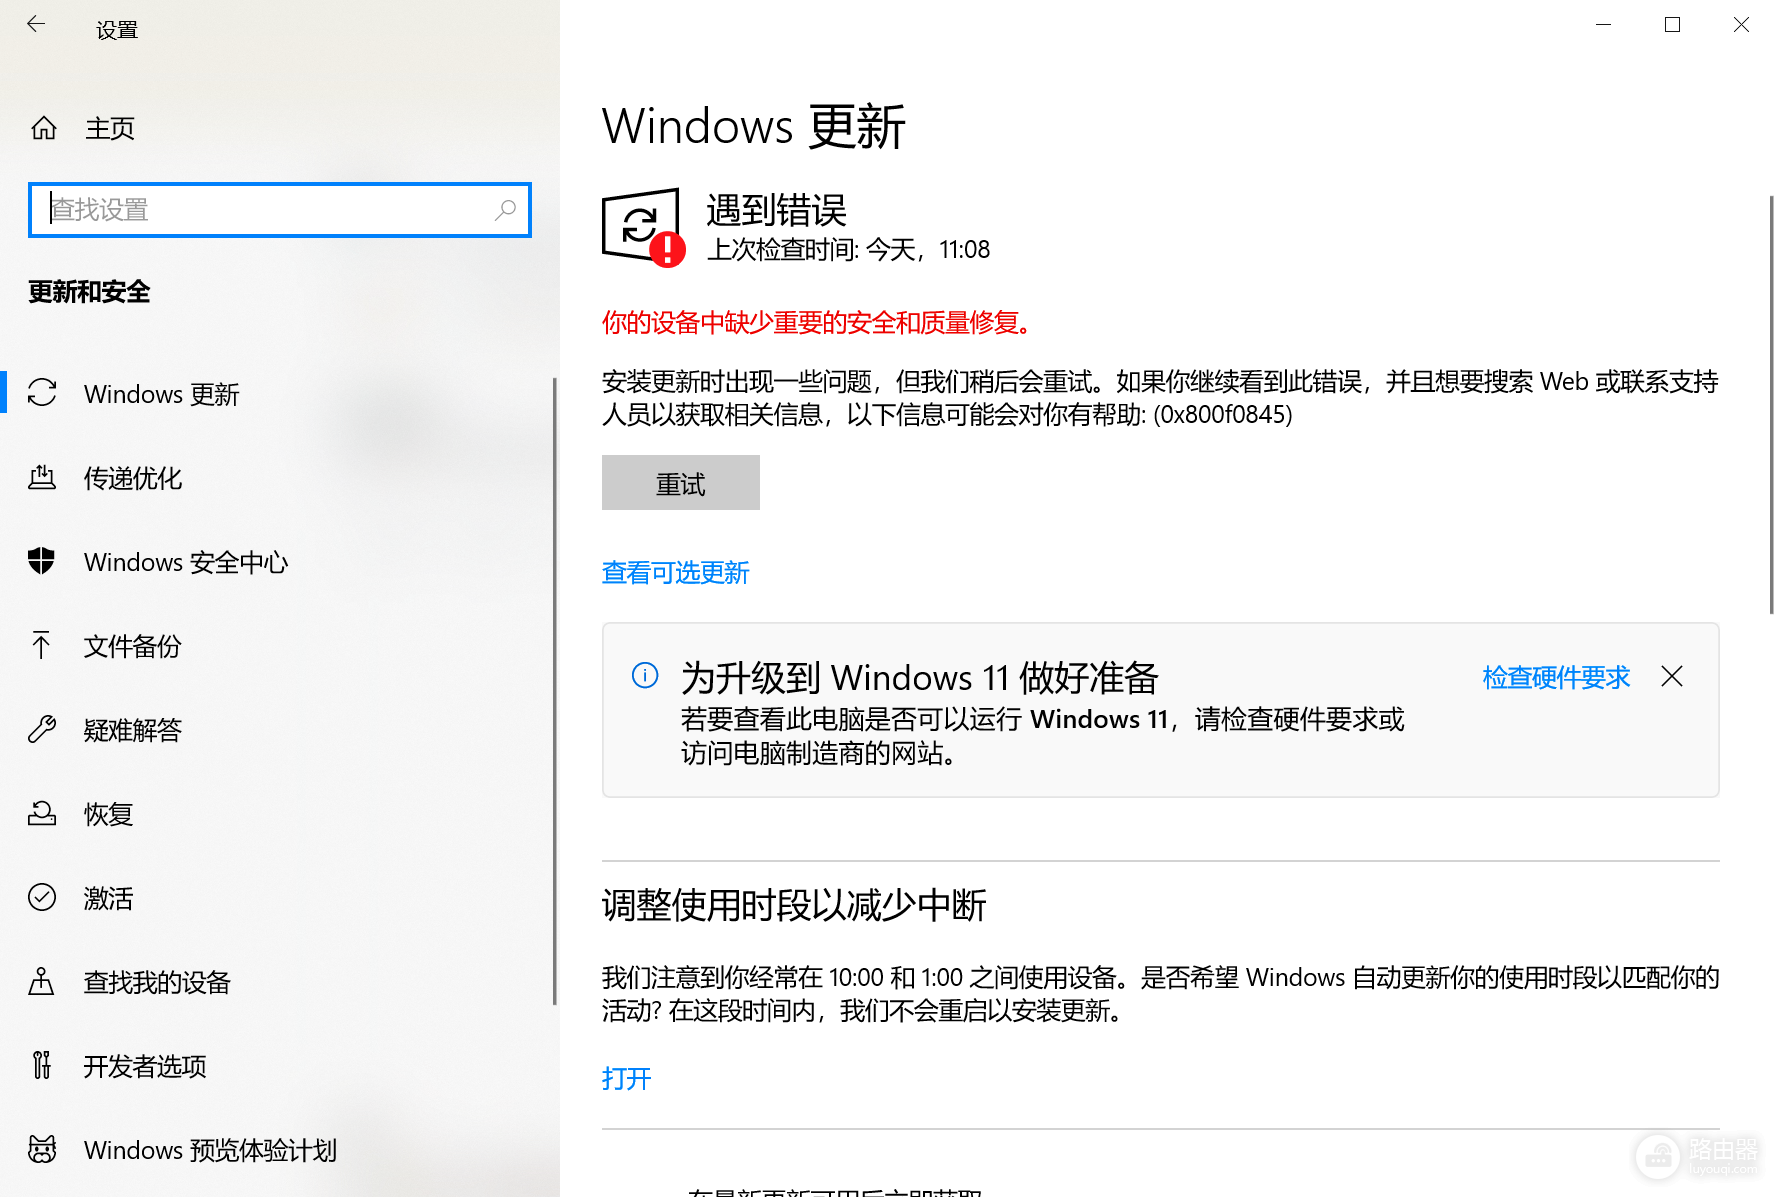This screenshot has width=1776, height=1197.
Task: Click the 激活 checkmark circle icon
Action: 42,897
